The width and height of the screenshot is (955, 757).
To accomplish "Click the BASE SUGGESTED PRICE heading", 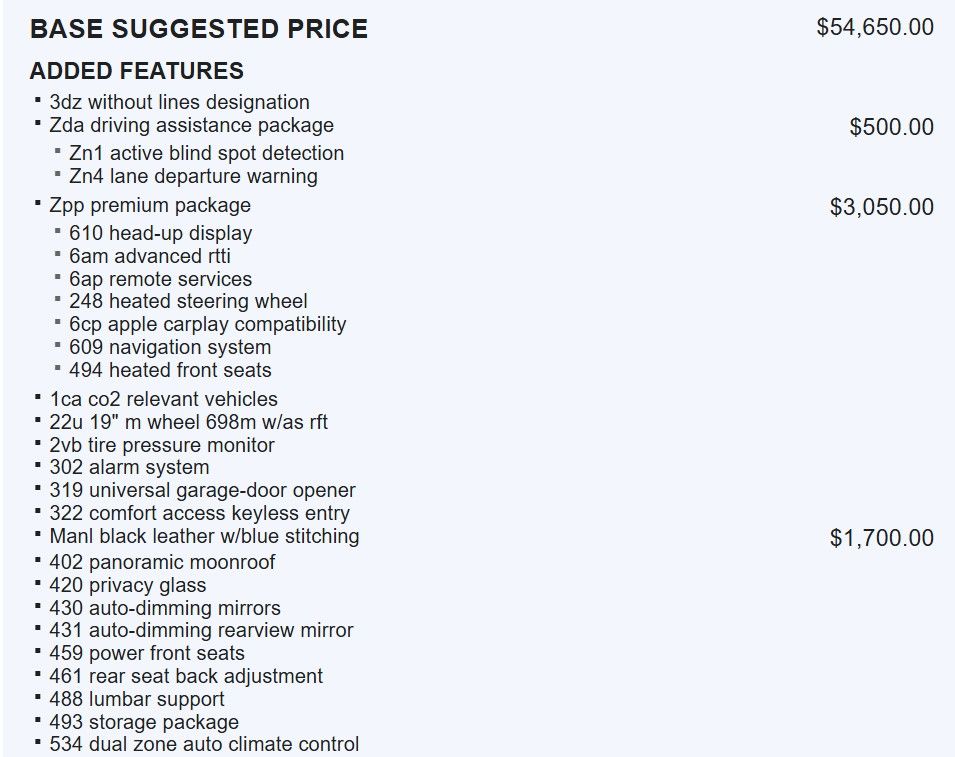I will 199,29.
